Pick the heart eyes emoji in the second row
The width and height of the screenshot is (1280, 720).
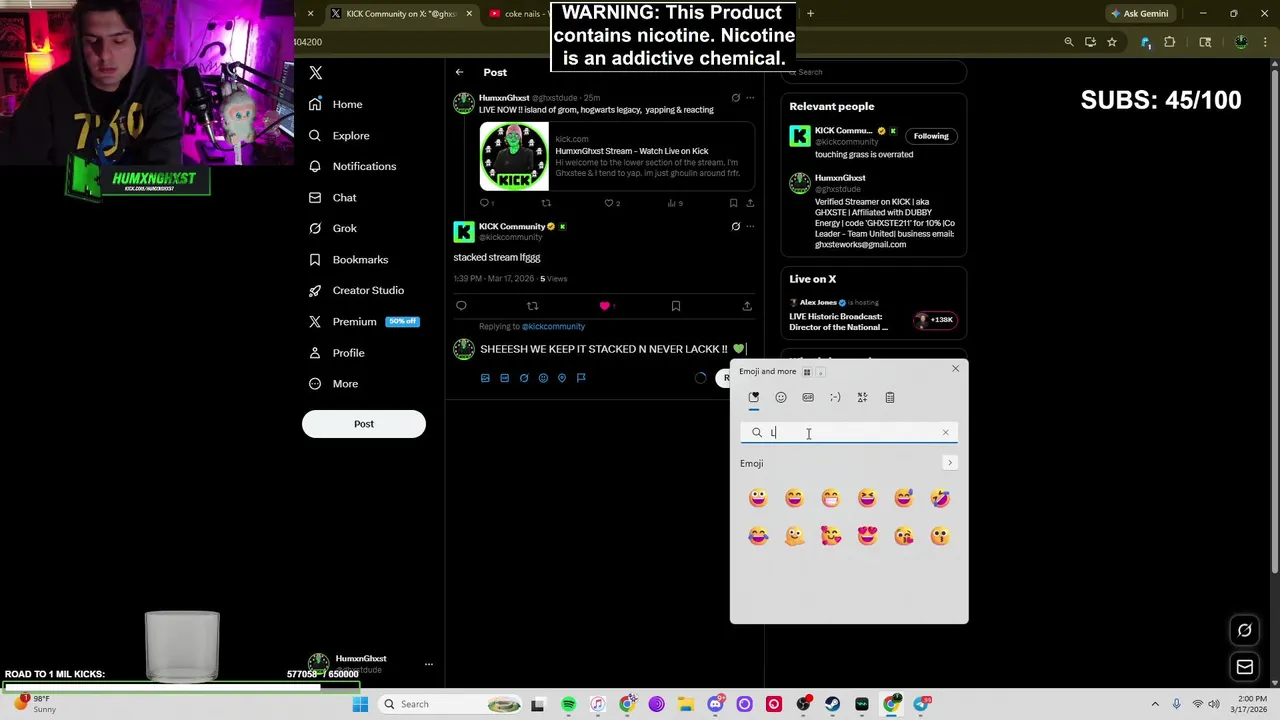click(867, 536)
